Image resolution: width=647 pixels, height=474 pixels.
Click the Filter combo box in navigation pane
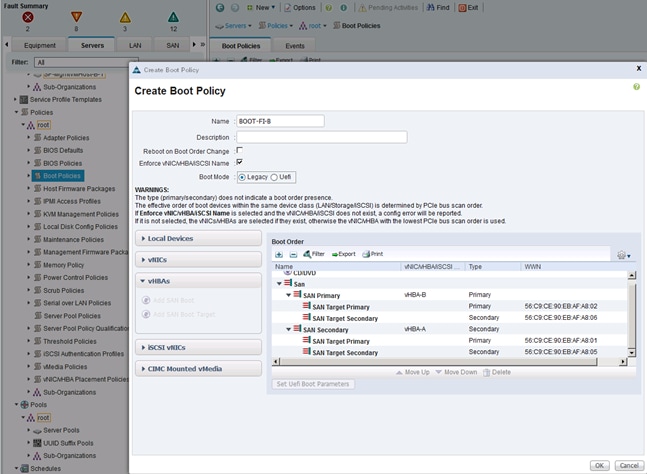[x=86, y=62]
